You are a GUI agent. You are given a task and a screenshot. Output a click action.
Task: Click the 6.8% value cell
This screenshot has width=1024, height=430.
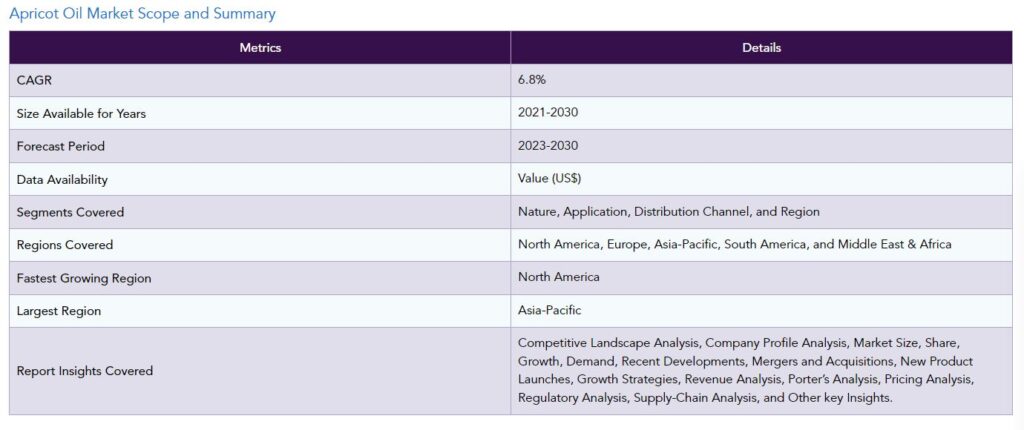(761, 80)
